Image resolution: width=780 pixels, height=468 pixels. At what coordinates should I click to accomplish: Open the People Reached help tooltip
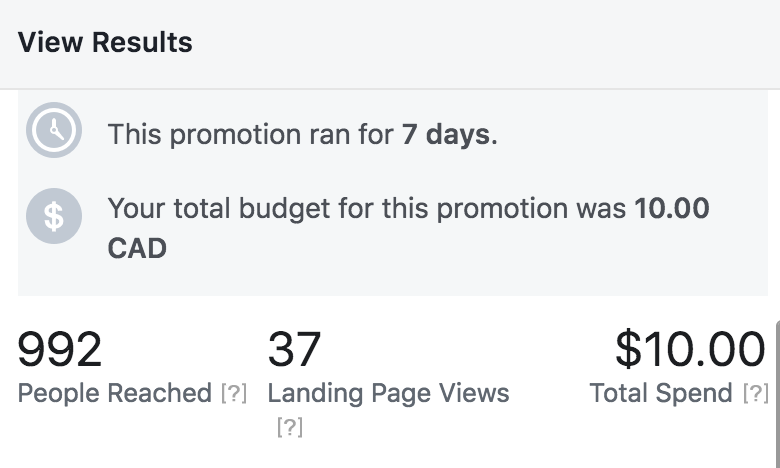pyautogui.click(x=234, y=393)
